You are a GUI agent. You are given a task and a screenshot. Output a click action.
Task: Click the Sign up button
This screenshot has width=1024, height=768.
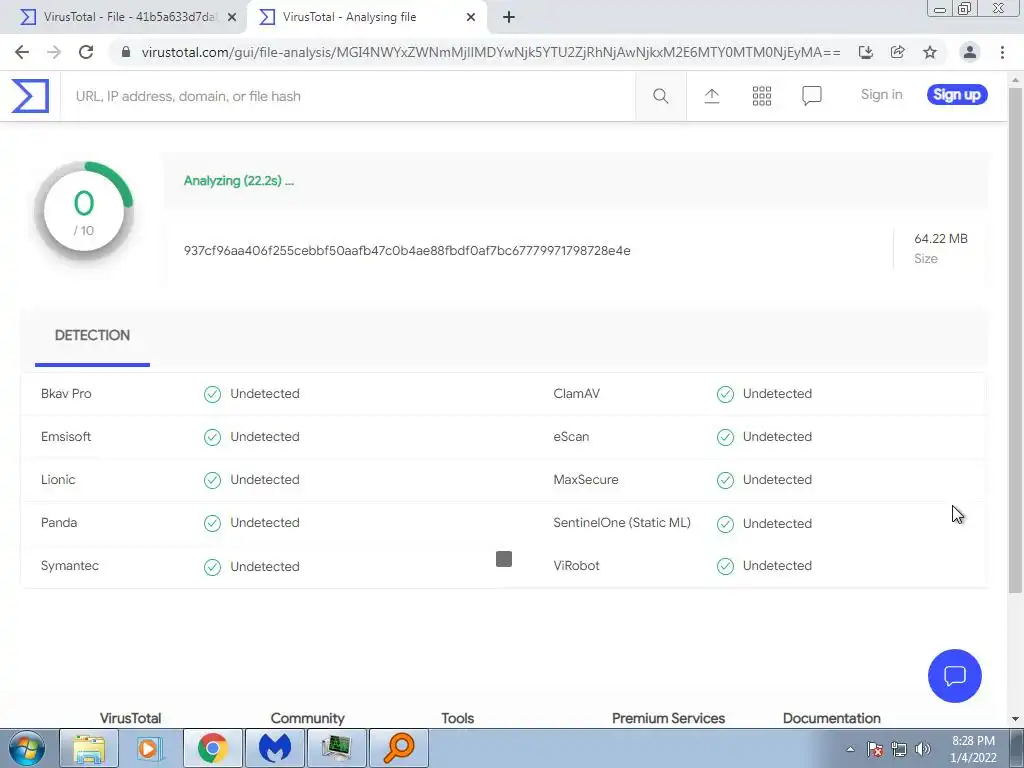(x=957, y=95)
